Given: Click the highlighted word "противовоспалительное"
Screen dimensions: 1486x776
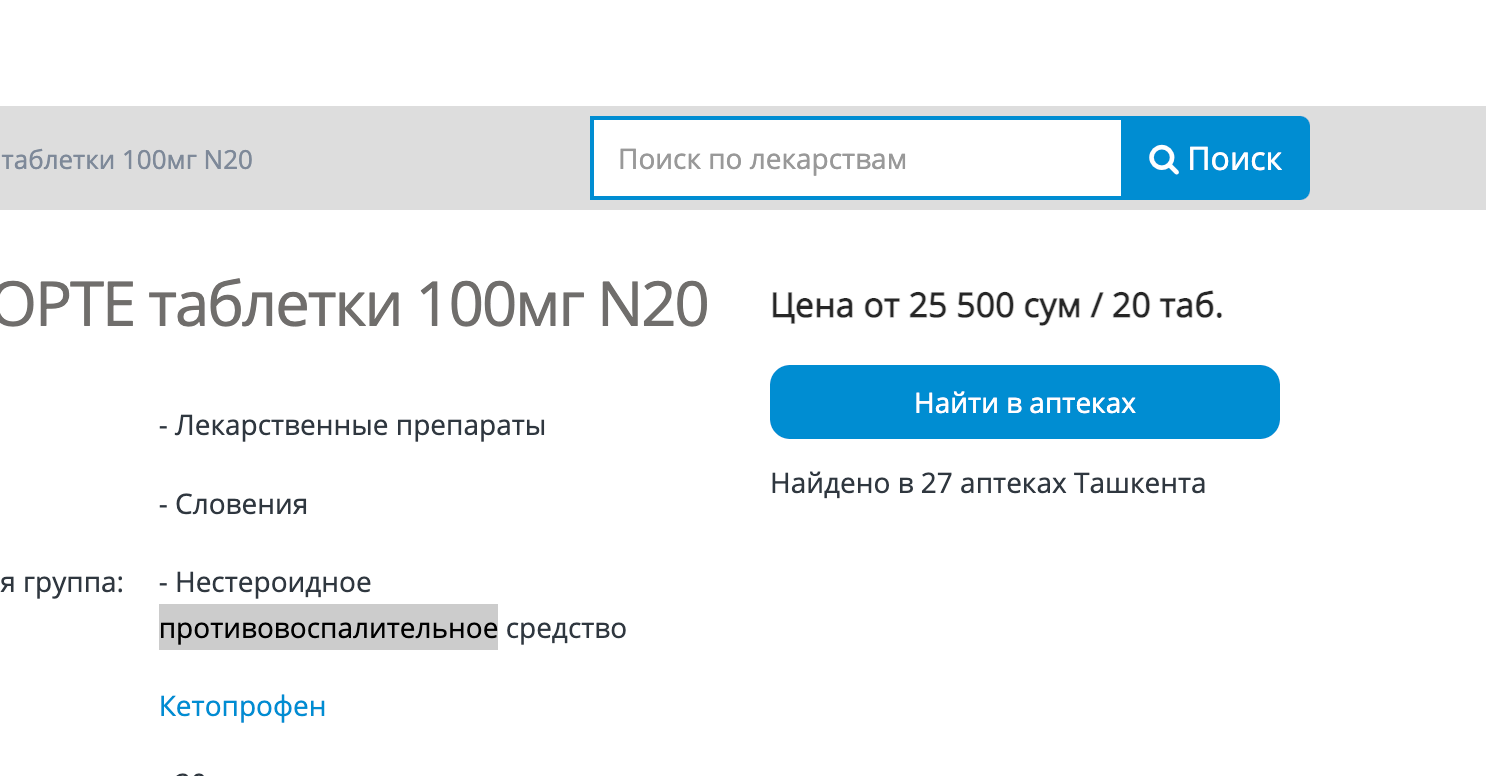Looking at the screenshot, I should (328, 628).
